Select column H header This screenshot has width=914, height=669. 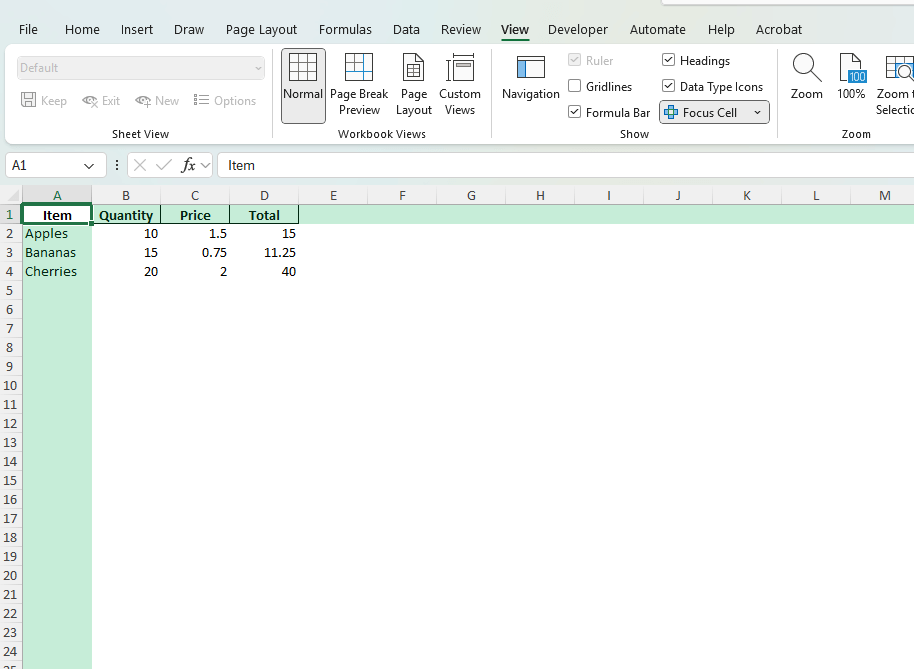[x=540, y=196]
